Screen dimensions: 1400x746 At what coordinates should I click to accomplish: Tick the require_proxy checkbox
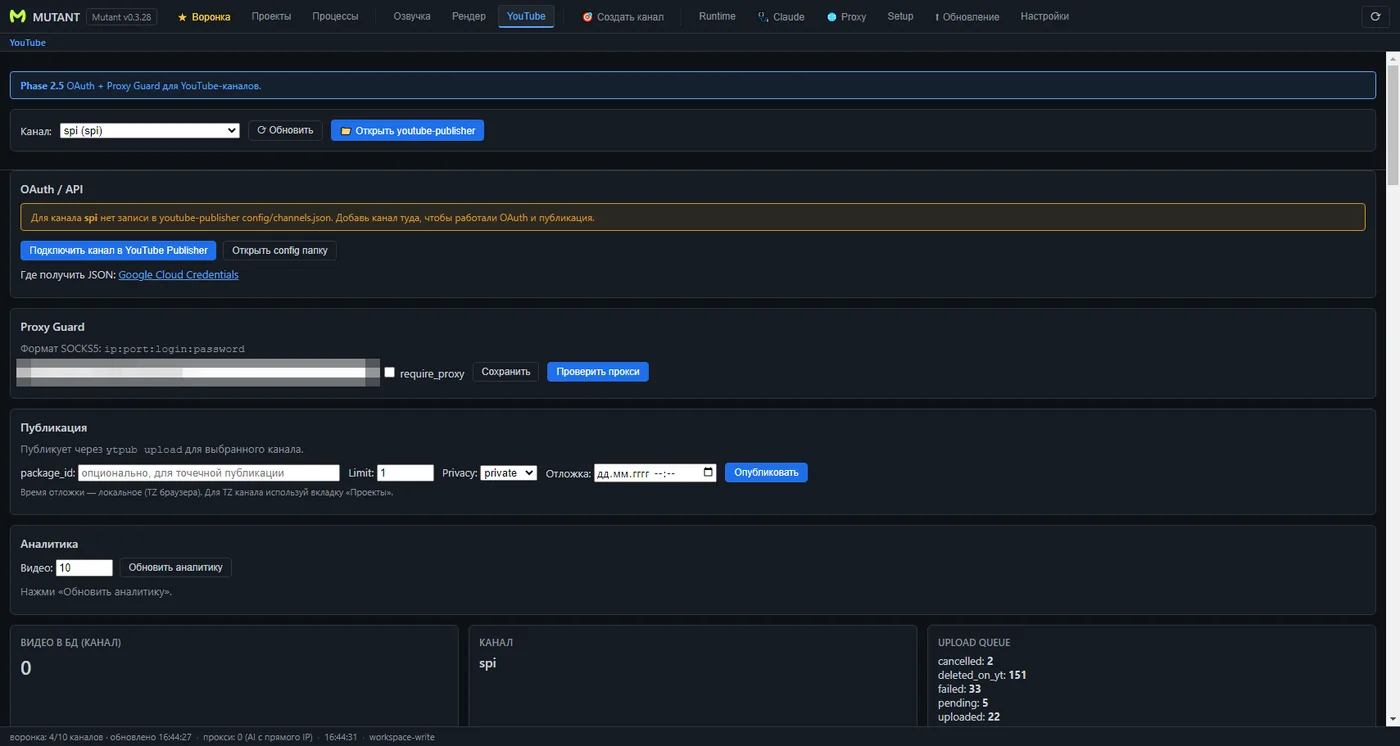390,372
